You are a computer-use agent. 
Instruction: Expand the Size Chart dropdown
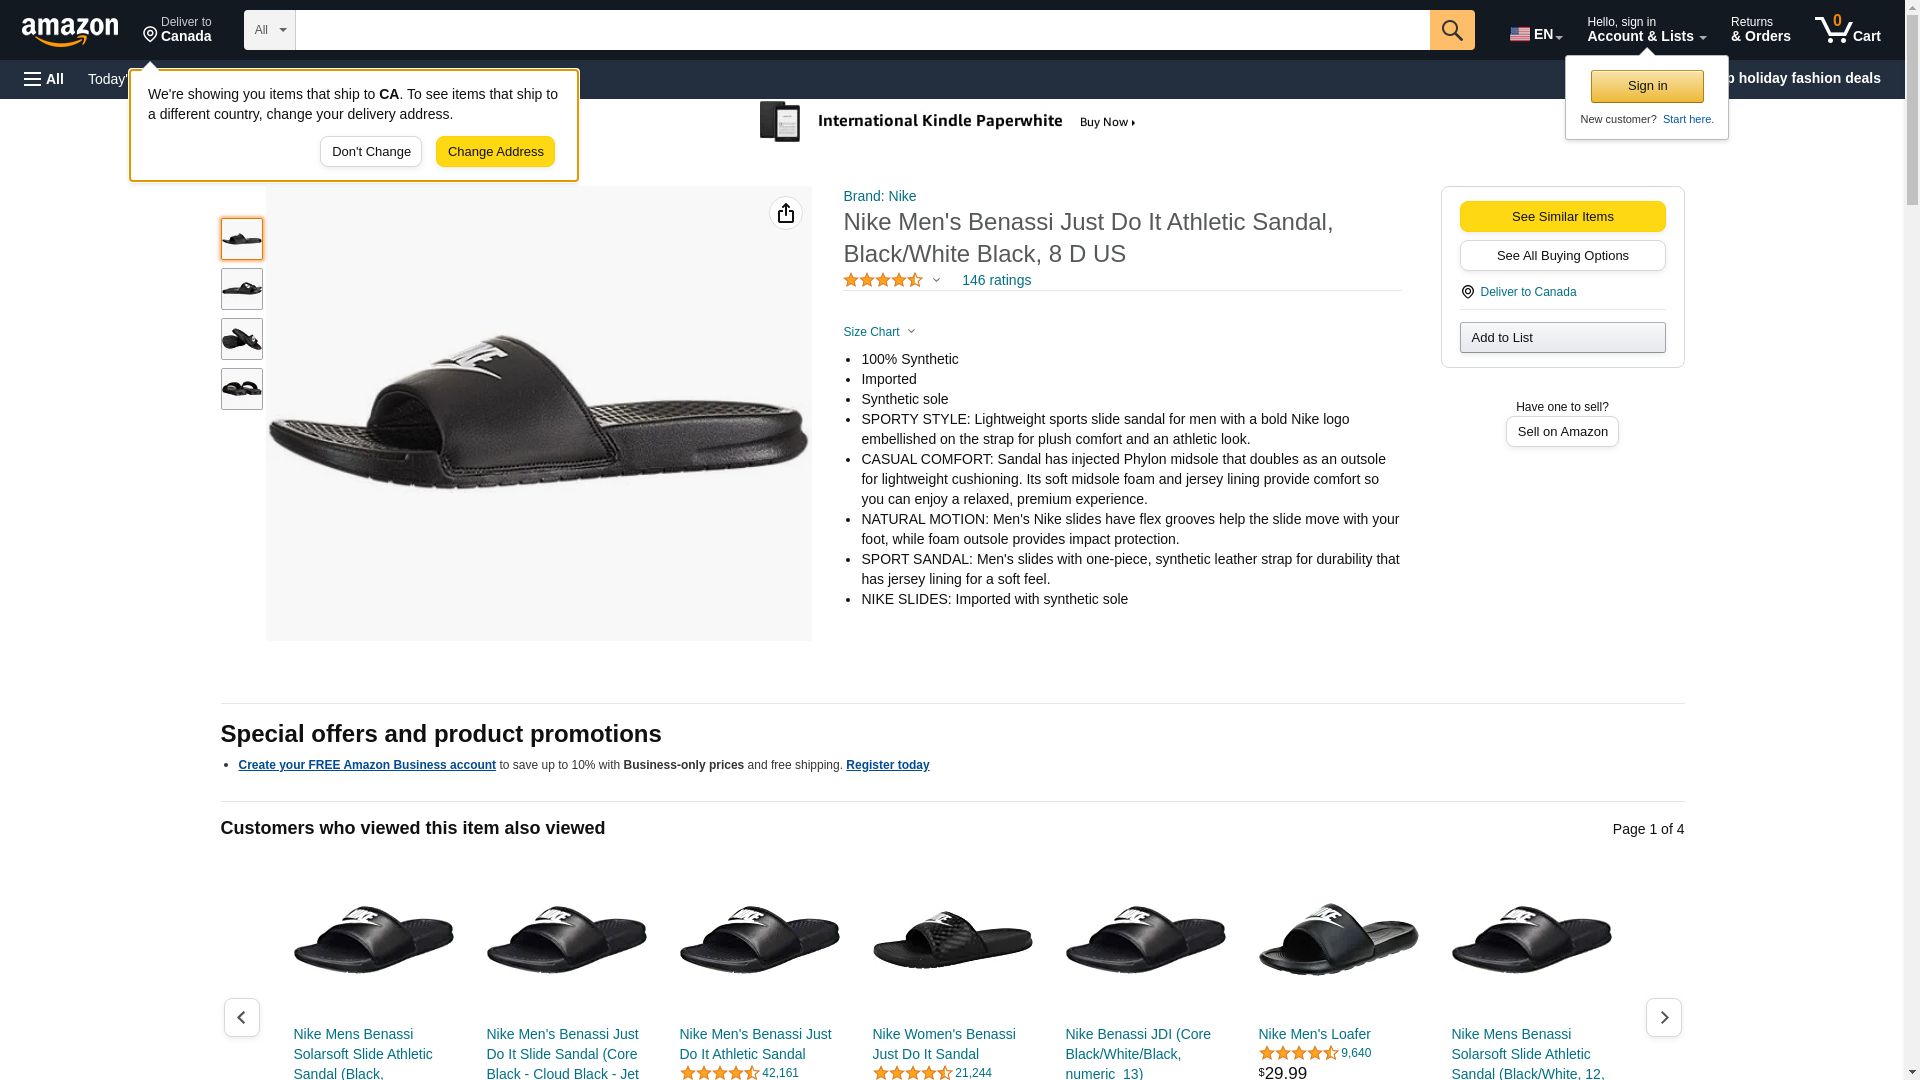[x=879, y=332]
